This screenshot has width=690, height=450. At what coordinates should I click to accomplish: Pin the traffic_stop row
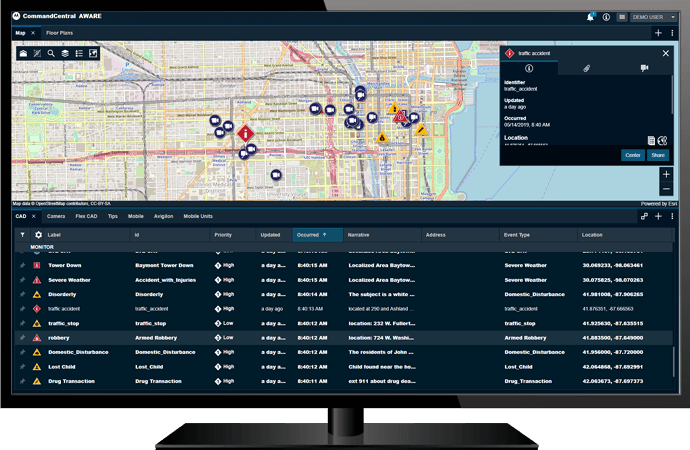pos(22,323)
